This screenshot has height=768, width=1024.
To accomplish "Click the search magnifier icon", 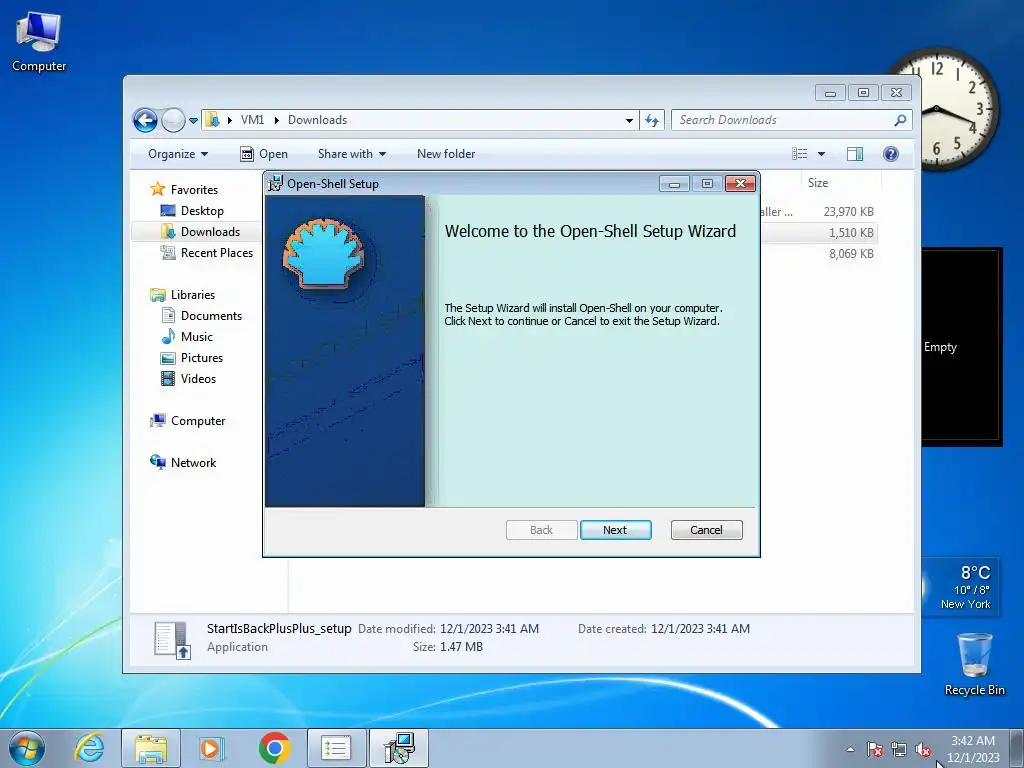I will [x=901, y=120].
